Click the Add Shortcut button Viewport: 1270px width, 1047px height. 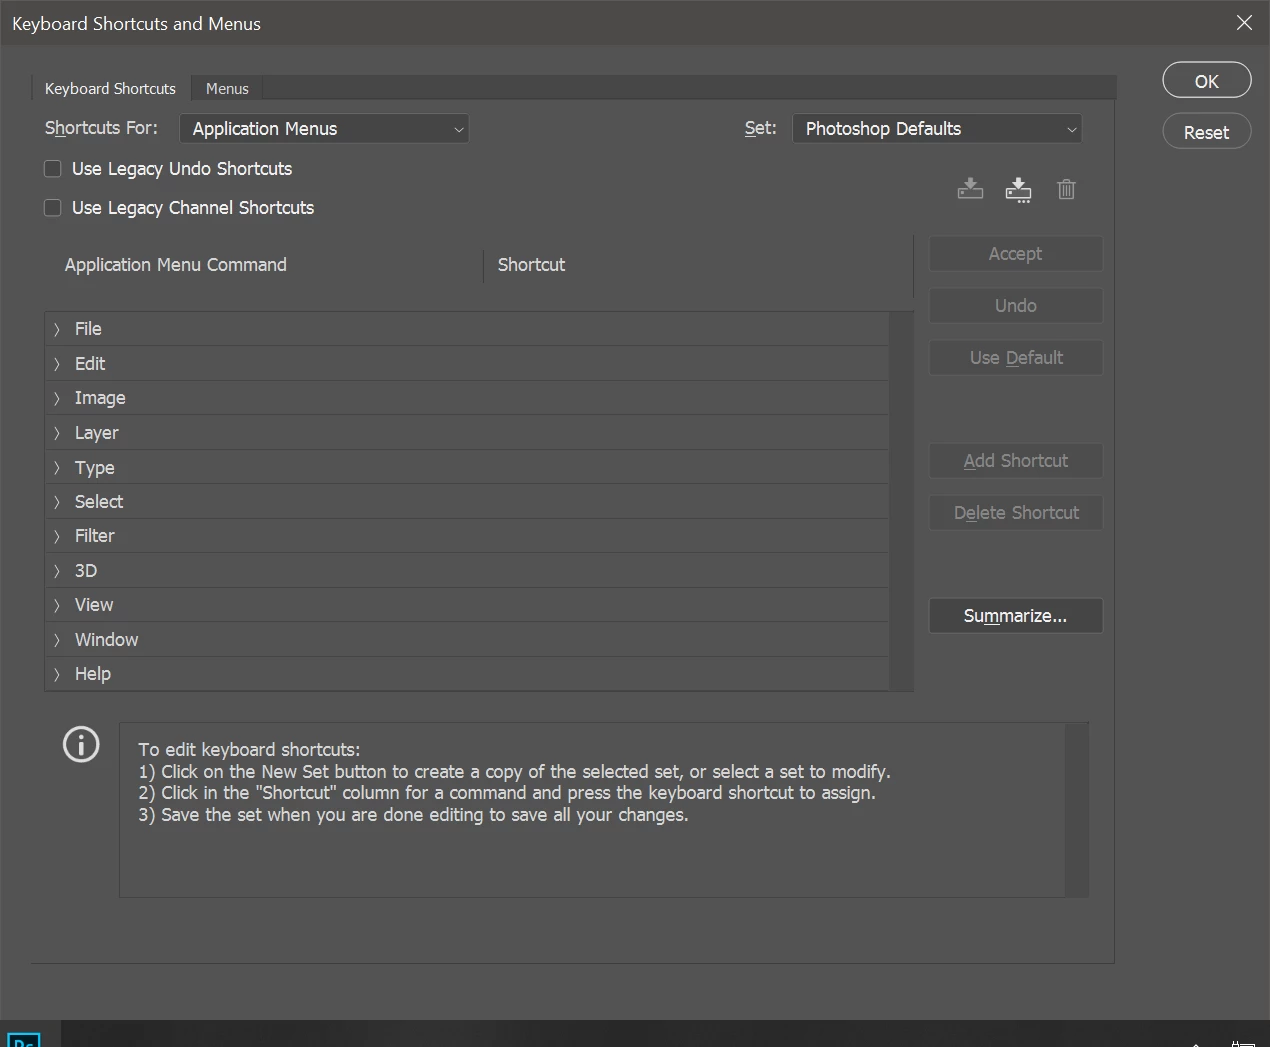1016,461
